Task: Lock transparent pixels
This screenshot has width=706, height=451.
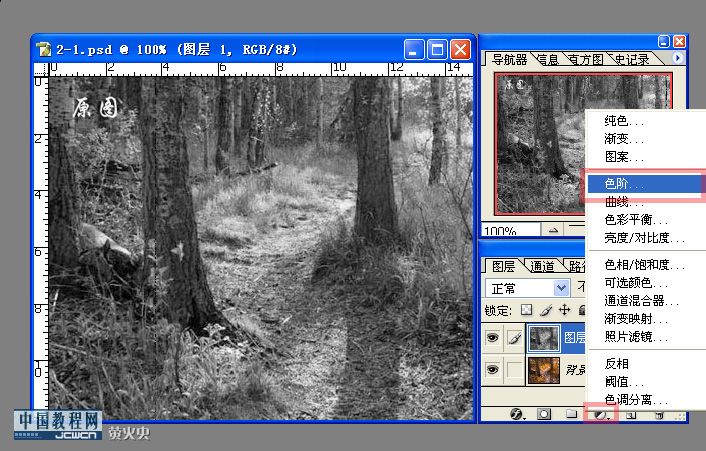Action: pos(526,310)
